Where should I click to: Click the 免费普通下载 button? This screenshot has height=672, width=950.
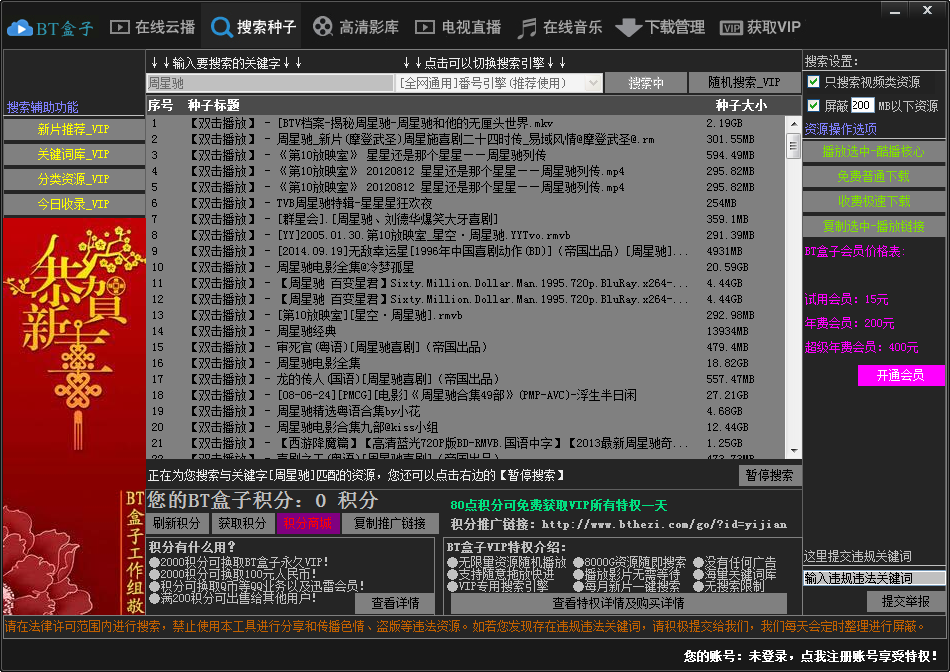tap(874, 176)
